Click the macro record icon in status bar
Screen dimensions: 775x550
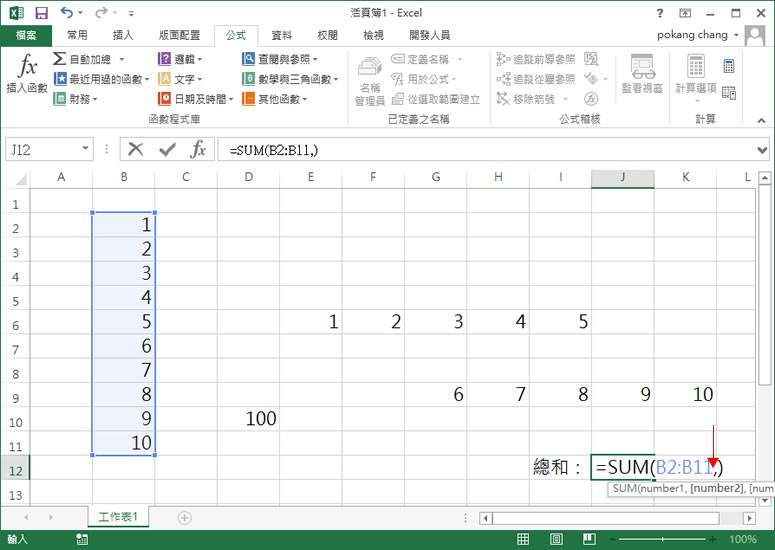82,540
